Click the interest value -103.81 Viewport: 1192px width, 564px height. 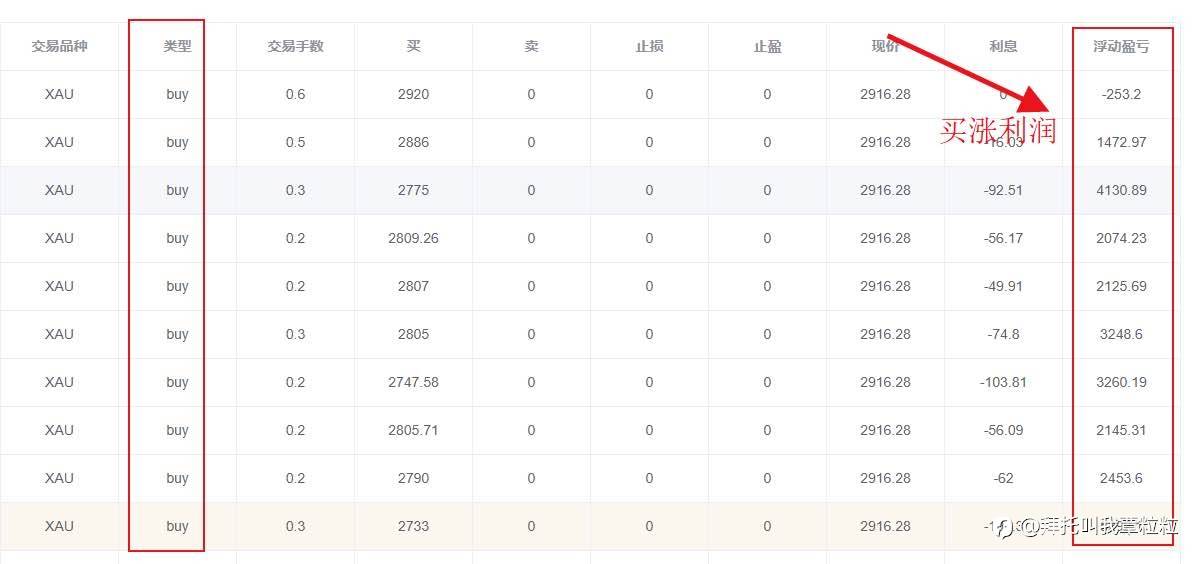[1003, 382]
